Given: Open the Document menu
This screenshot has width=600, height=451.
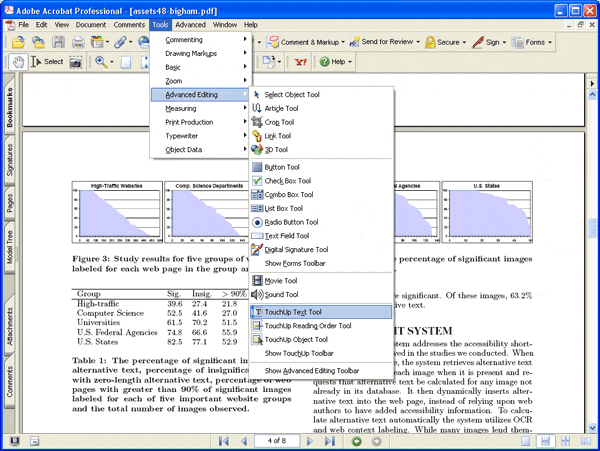Looking at the screenshot, I should (91, 25).
